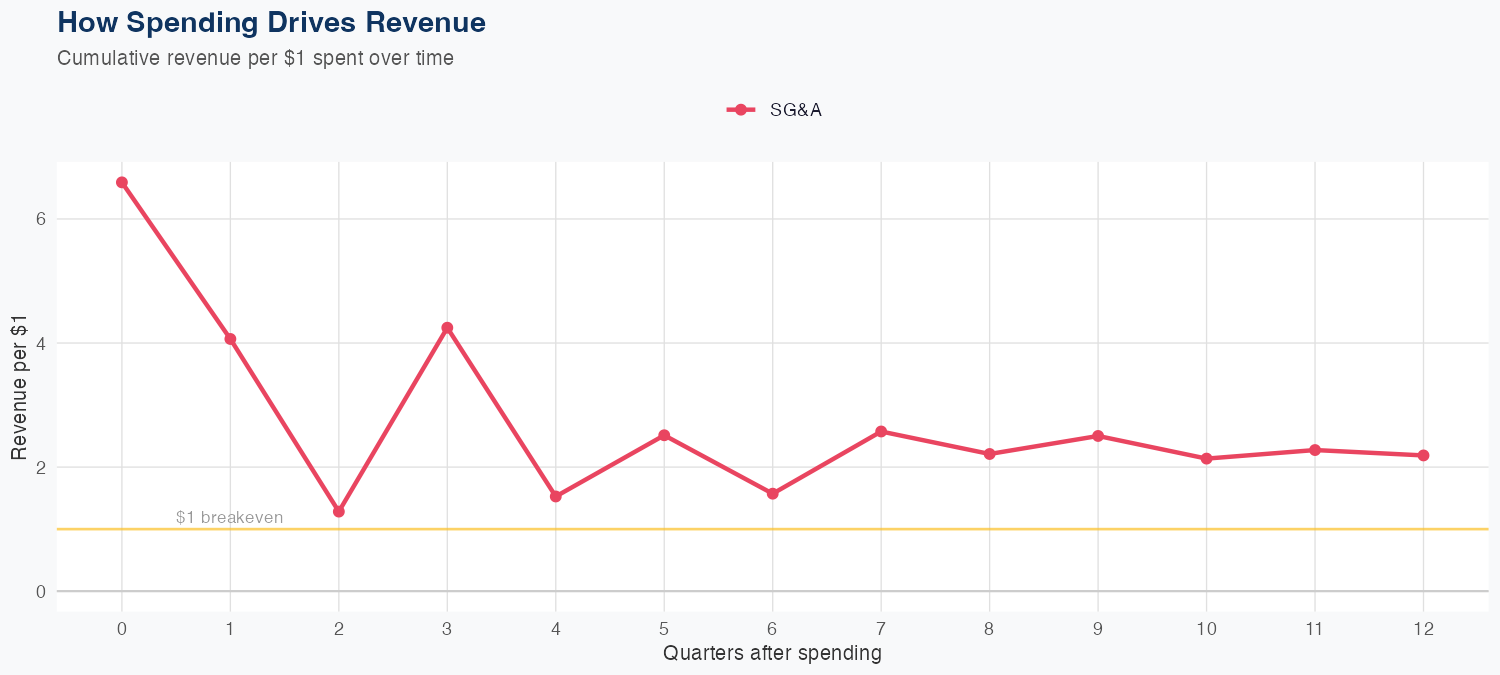The image size is (1500, 675).
Task: Click the data point at quarter 9
Action: click(1098, 436)
